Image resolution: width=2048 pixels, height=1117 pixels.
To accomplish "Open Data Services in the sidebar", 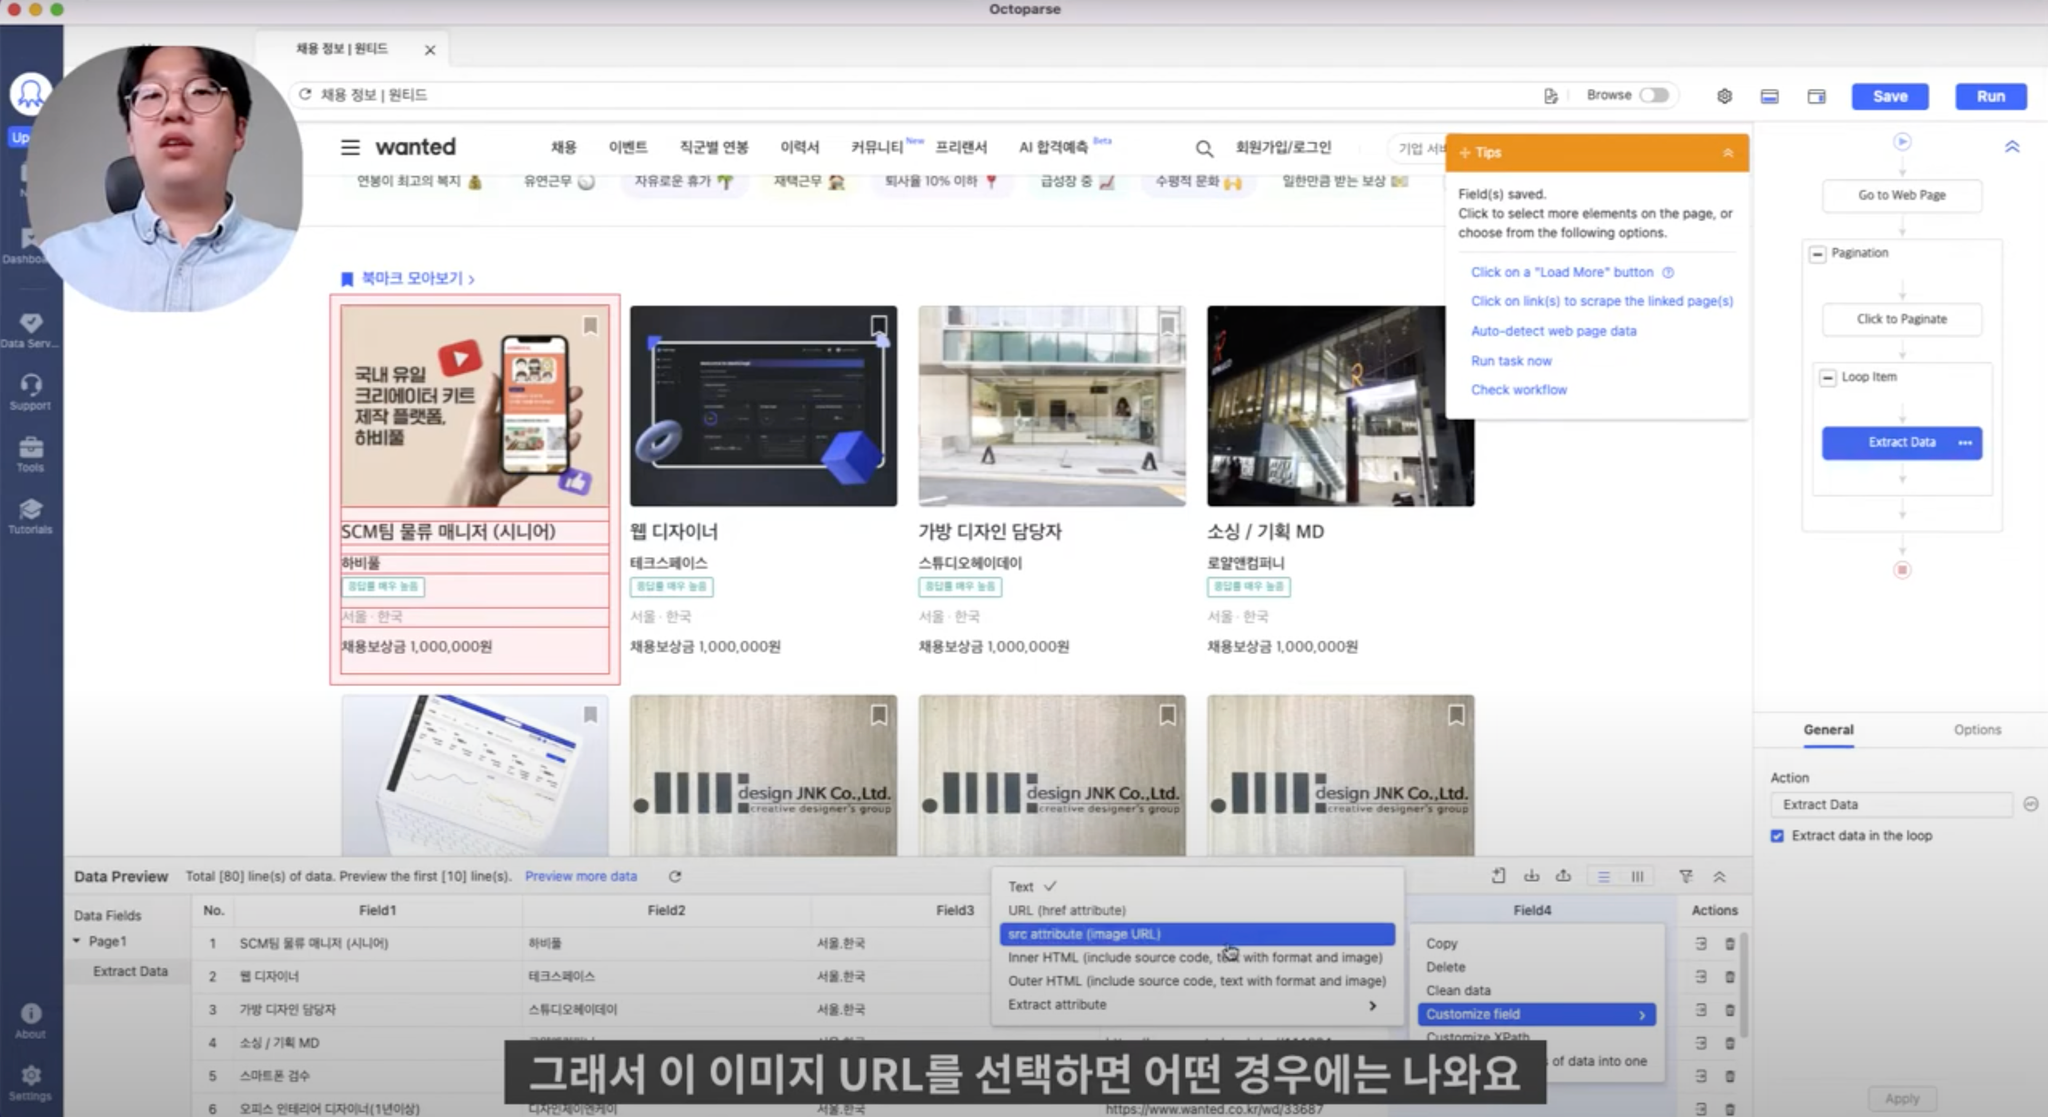I will (30, 330).
